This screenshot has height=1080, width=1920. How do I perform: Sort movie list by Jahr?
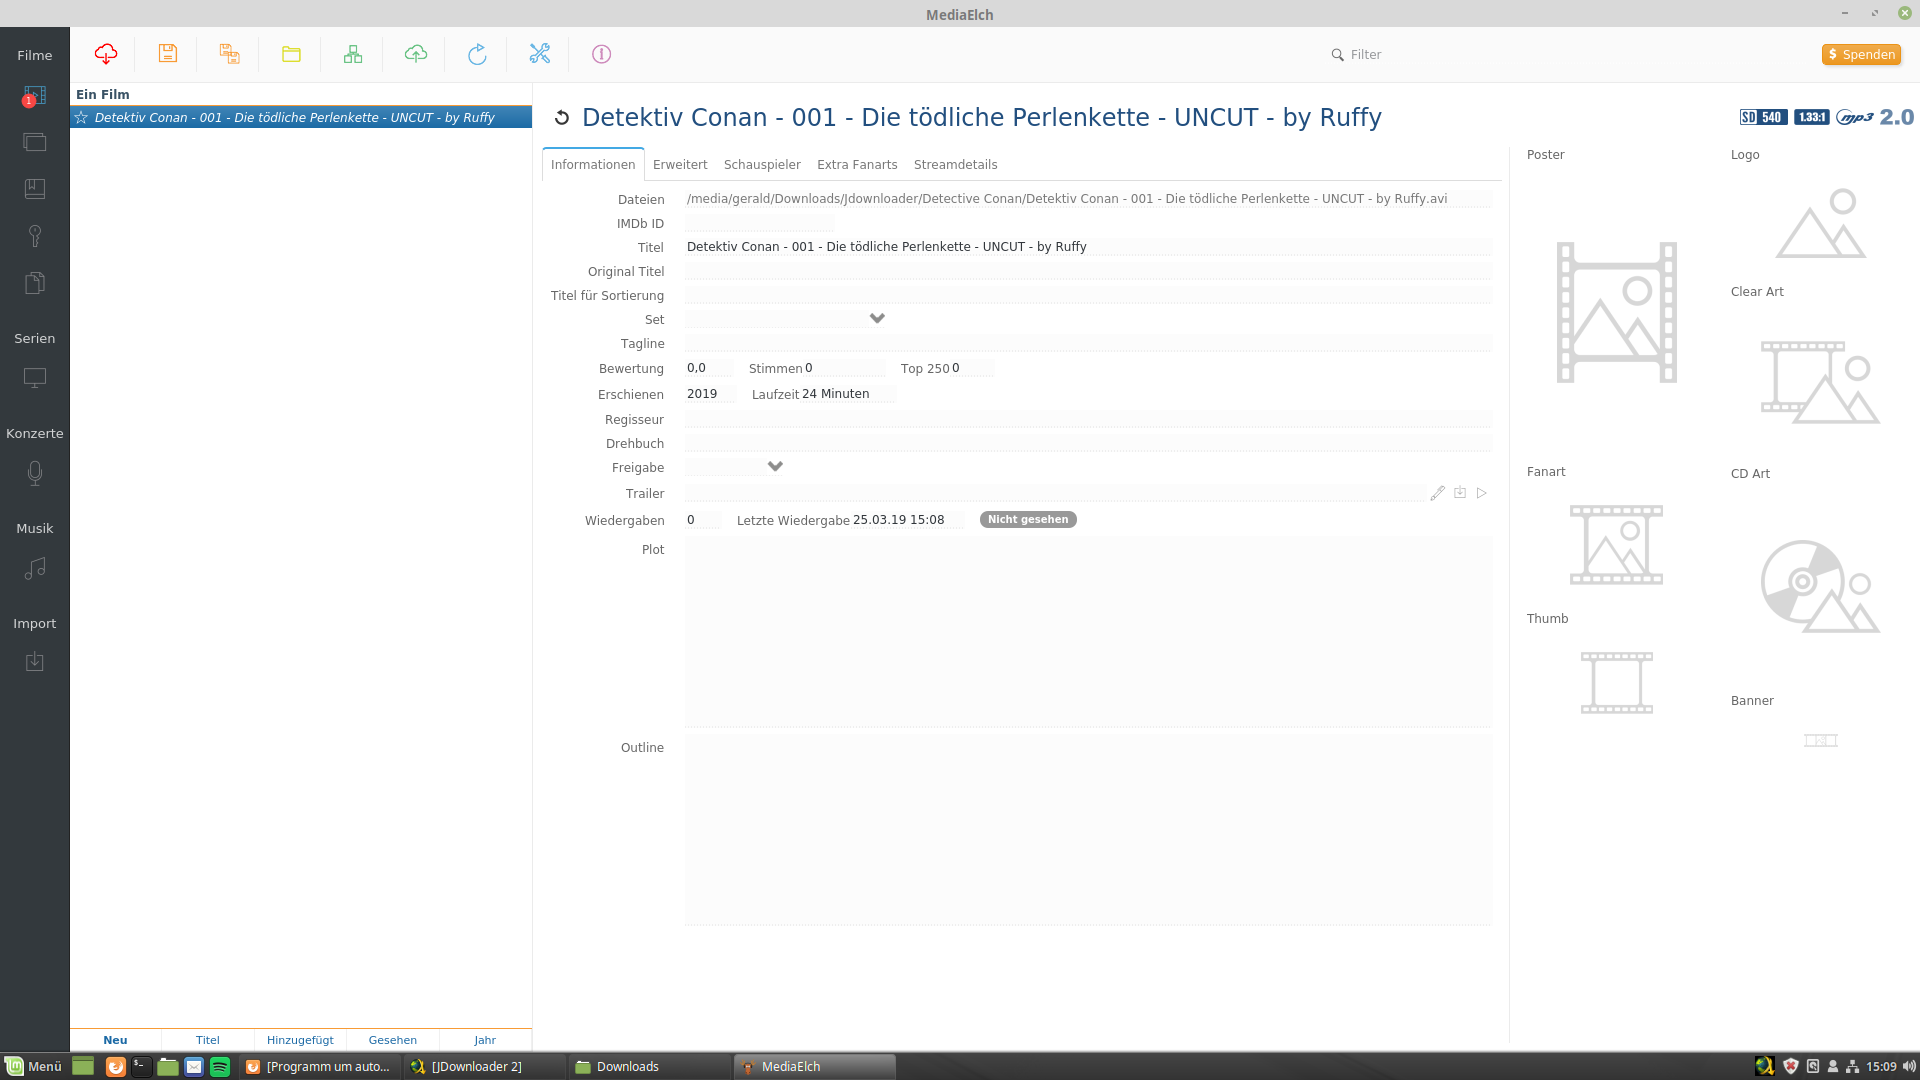(x=485, y=1040)
